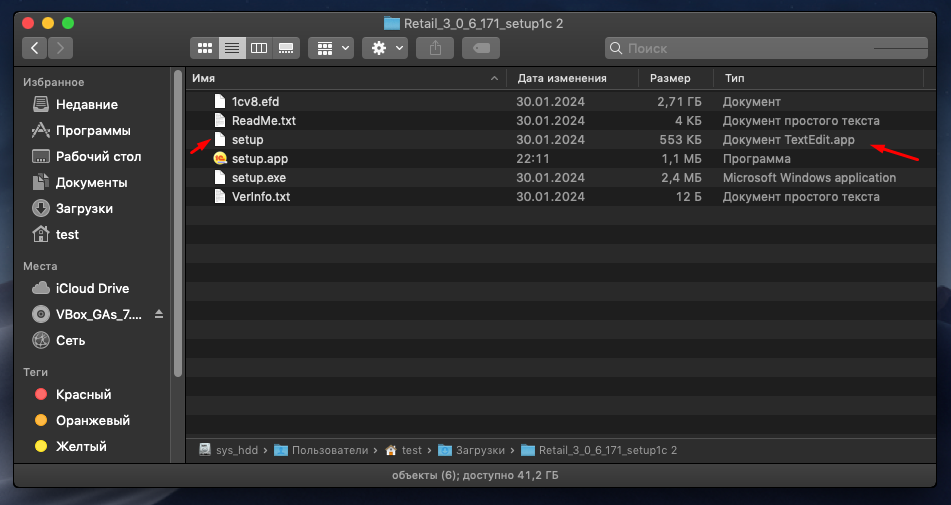Sort by the Дата изменения column header
The height and width of the screenshot is (505, 951).
pos(562,78)
